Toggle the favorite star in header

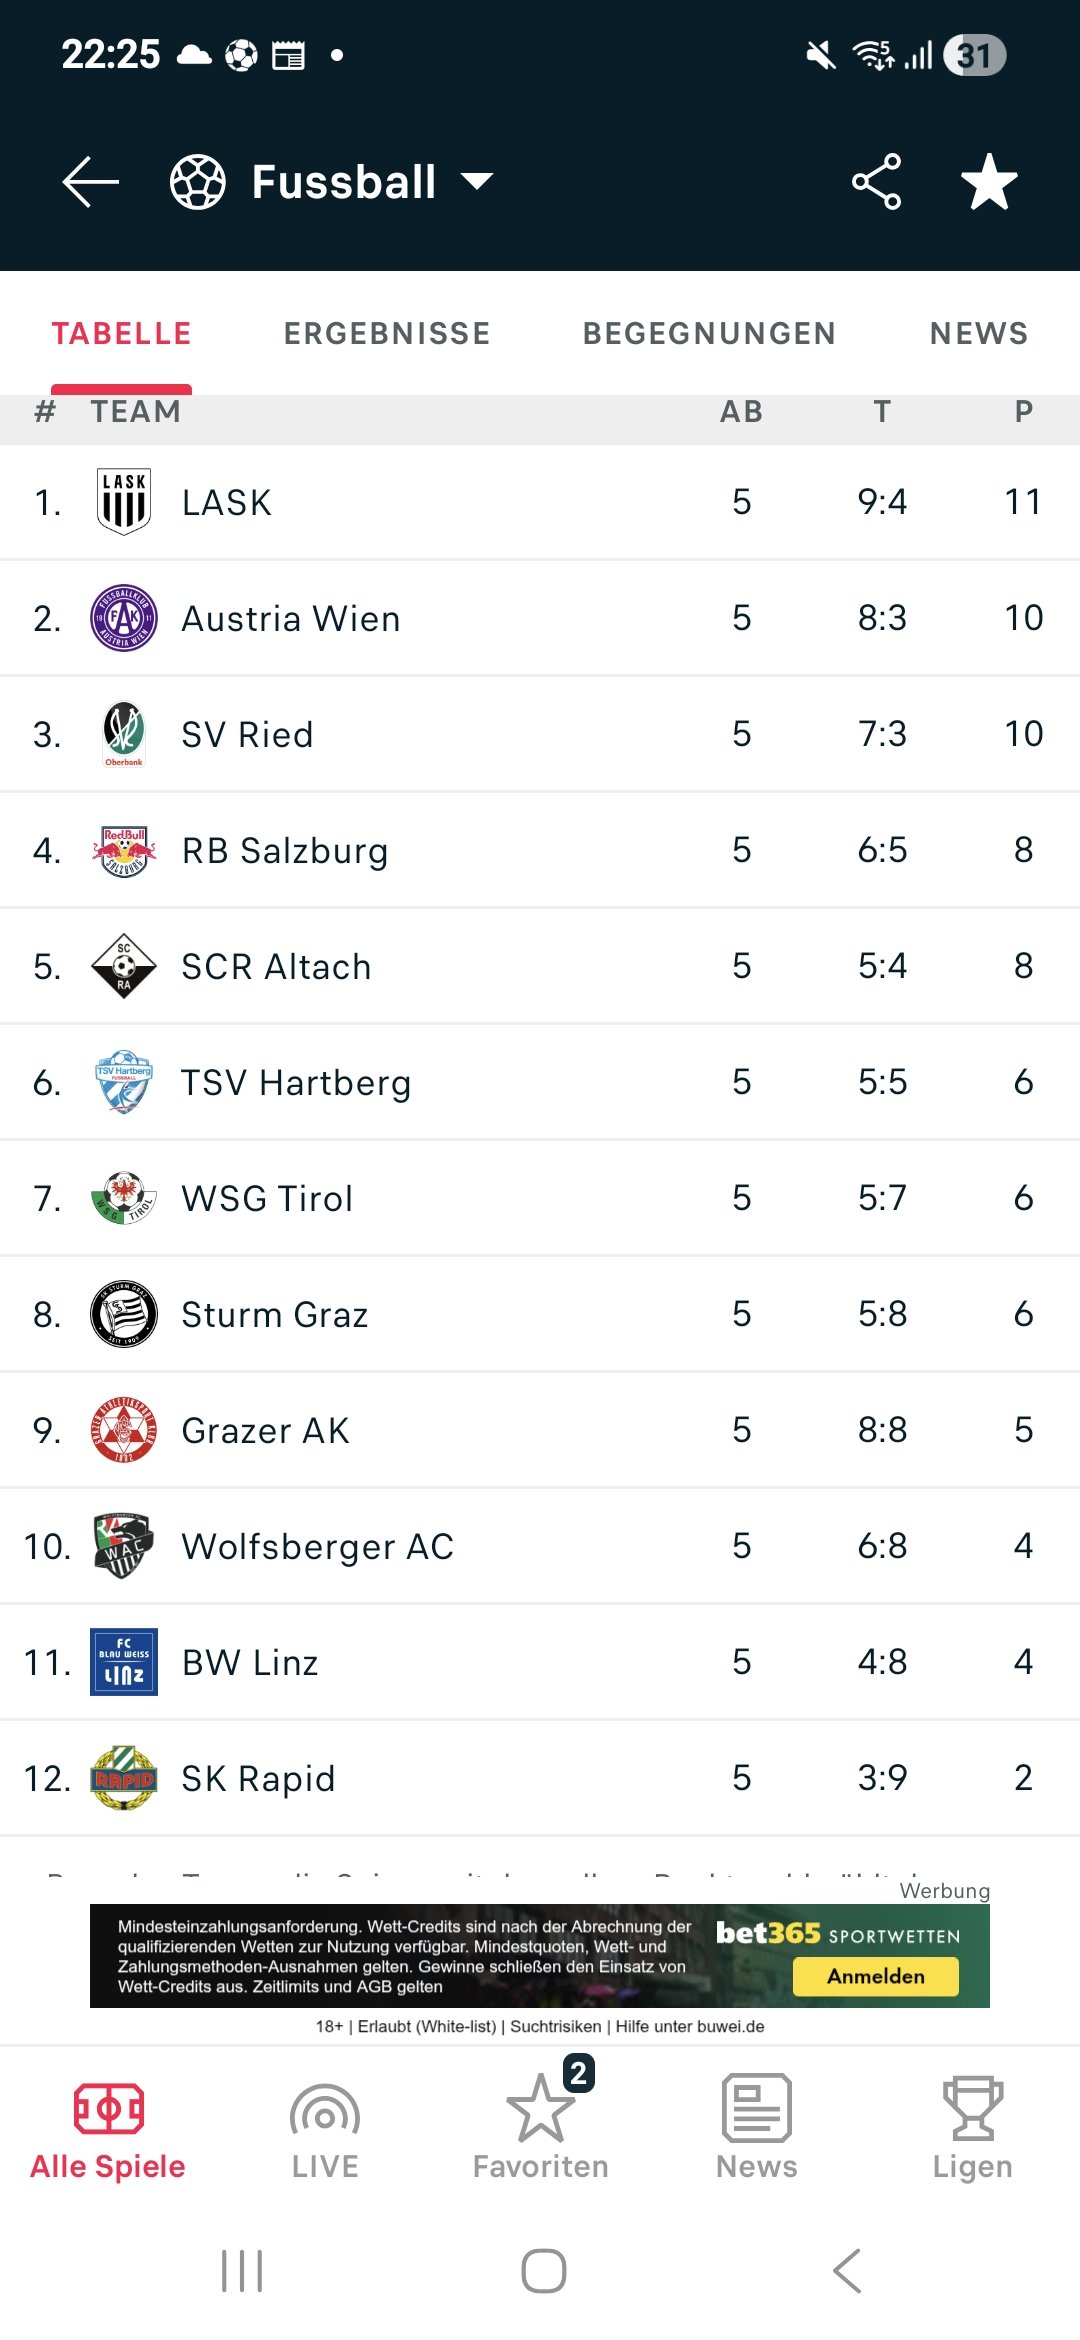(988, 181)
